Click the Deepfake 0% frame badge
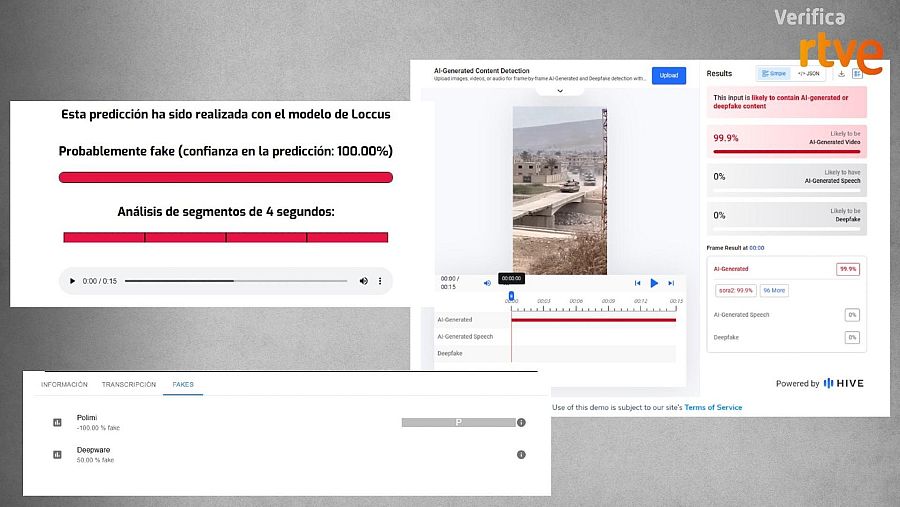 click(852, 338)
